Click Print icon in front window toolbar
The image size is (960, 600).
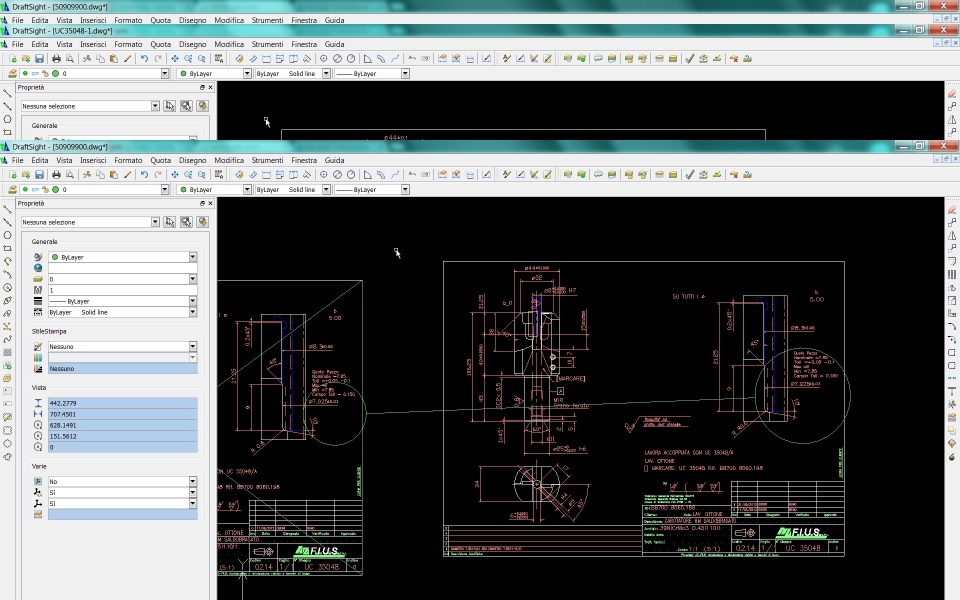point(56,175)
